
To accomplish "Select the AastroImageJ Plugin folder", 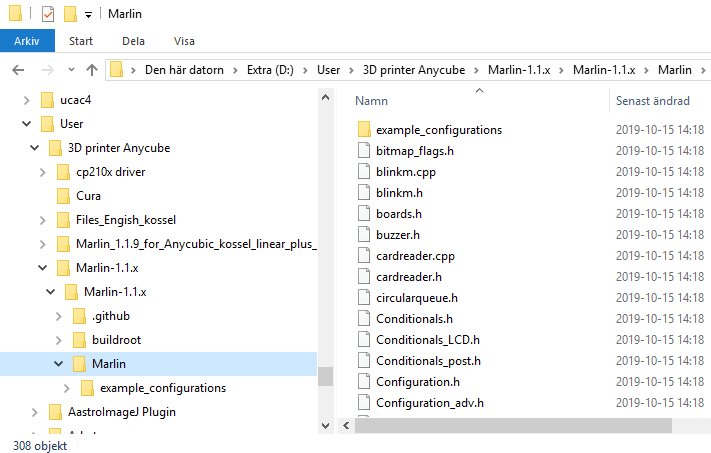I will tap(122, 412).
